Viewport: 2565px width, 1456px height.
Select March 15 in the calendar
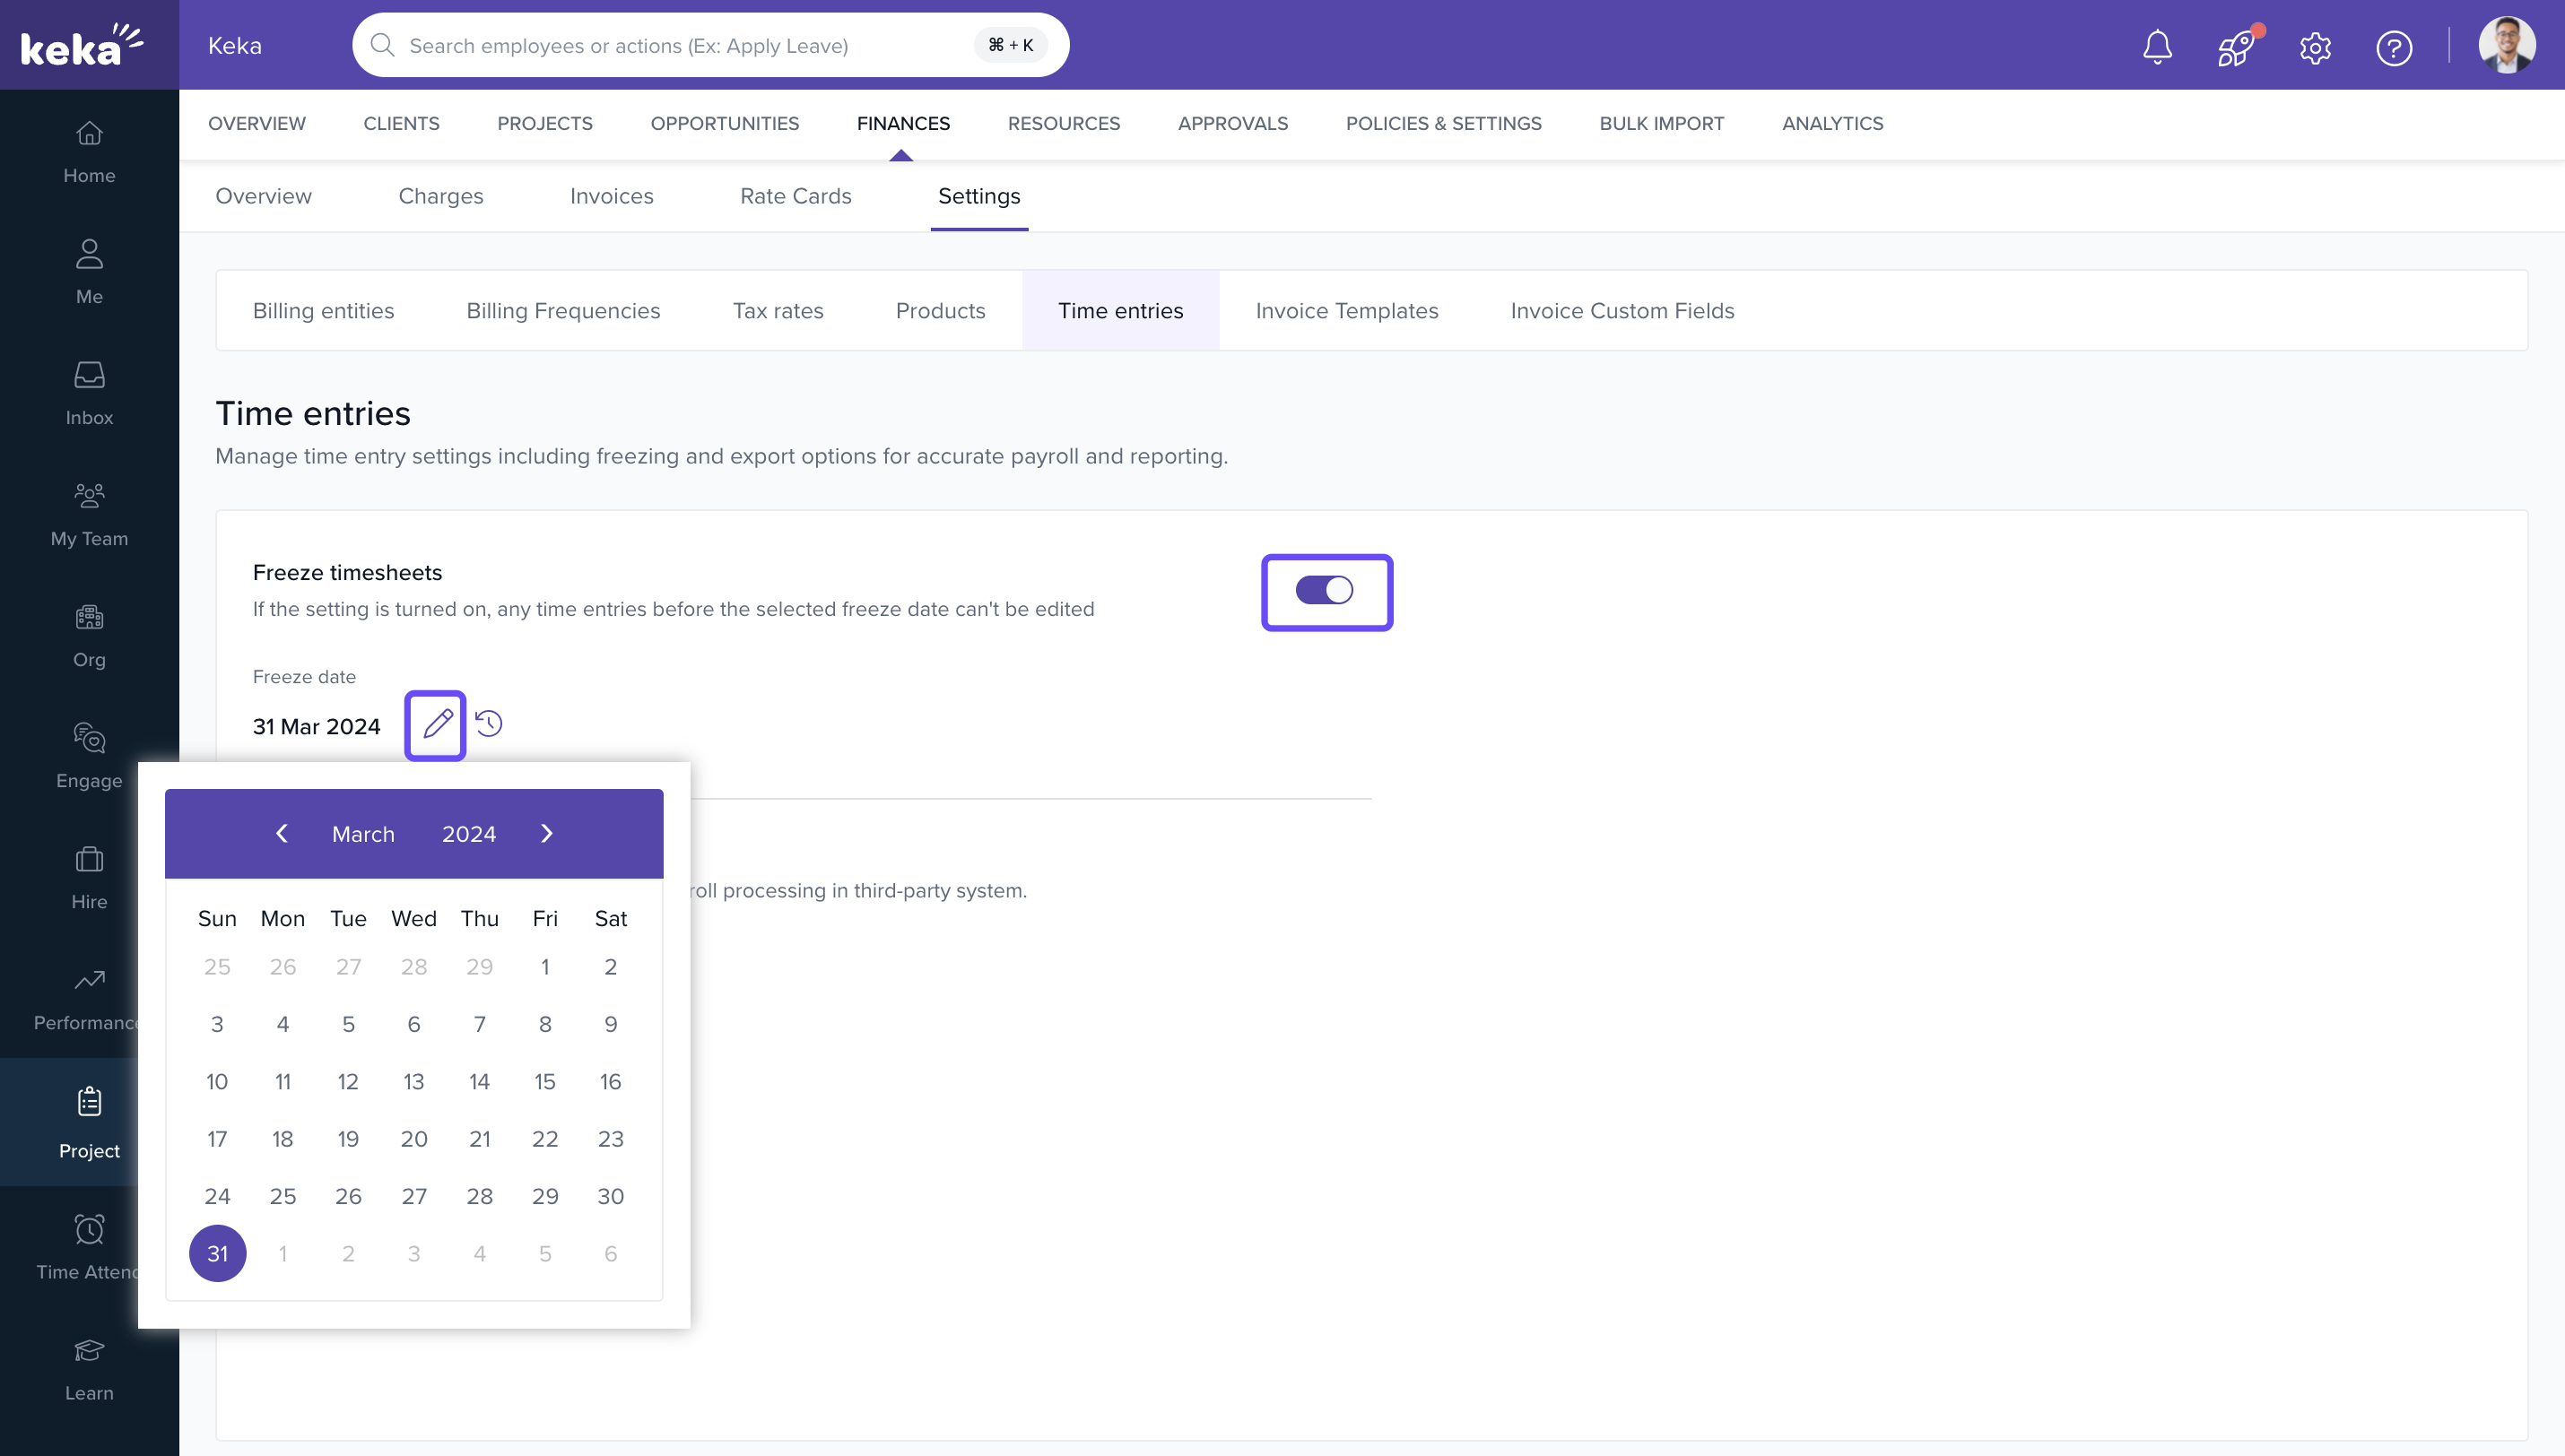pos(545,1081)
